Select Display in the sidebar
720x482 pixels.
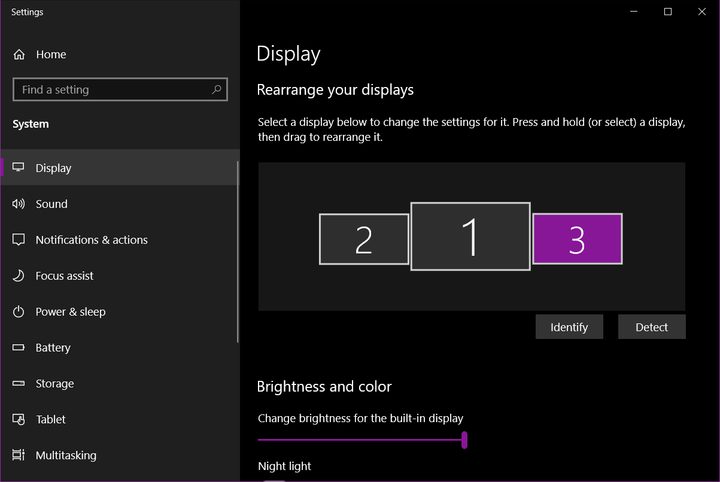(x=119, y=168)
